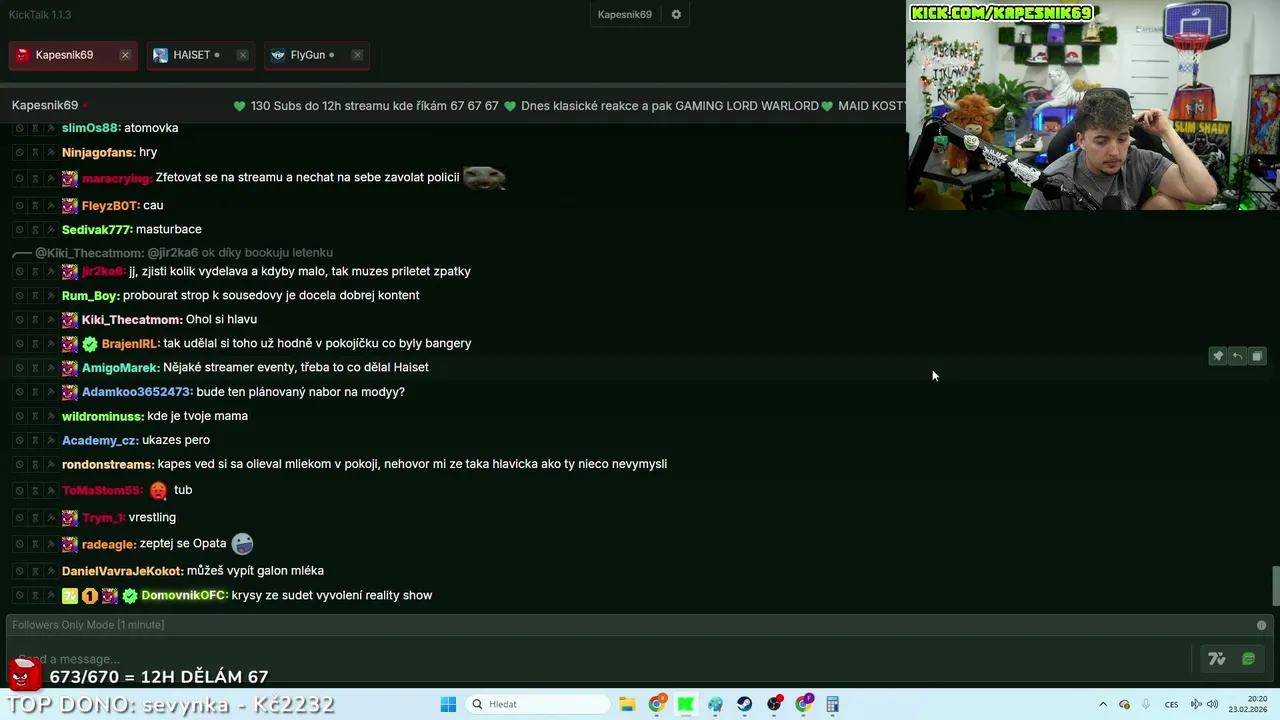Image resolution: width=1280 pixels, height=720 pixels.
Task: Click the taskbar Hledat search box
Action: pos(538,704)
